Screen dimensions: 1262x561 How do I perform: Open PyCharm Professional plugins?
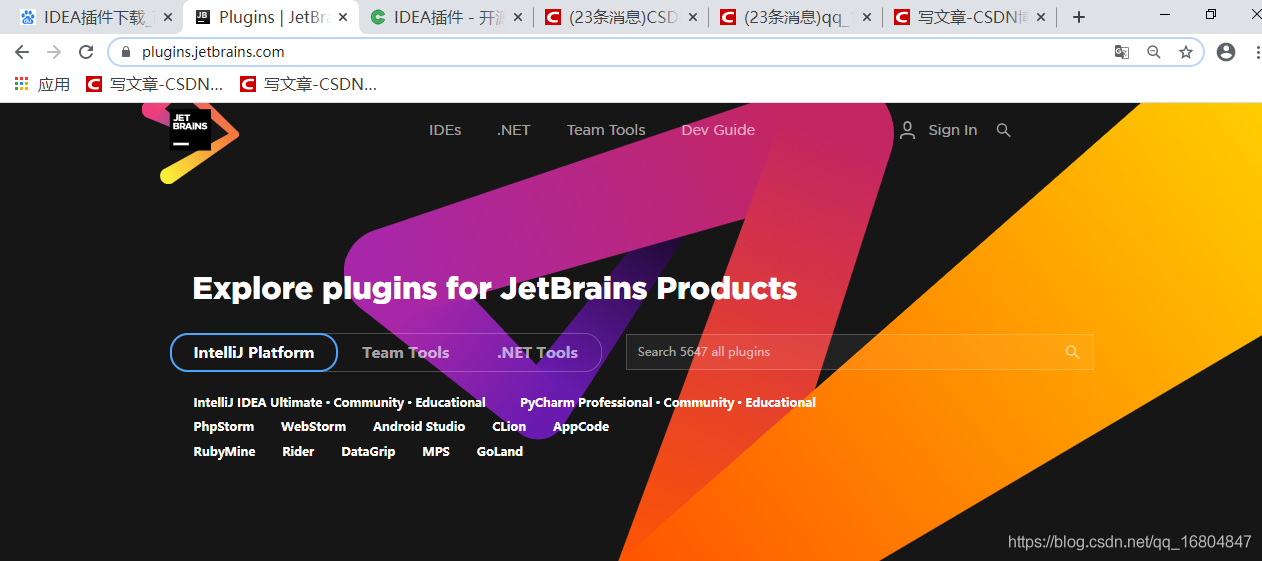(x=586, y=402)
